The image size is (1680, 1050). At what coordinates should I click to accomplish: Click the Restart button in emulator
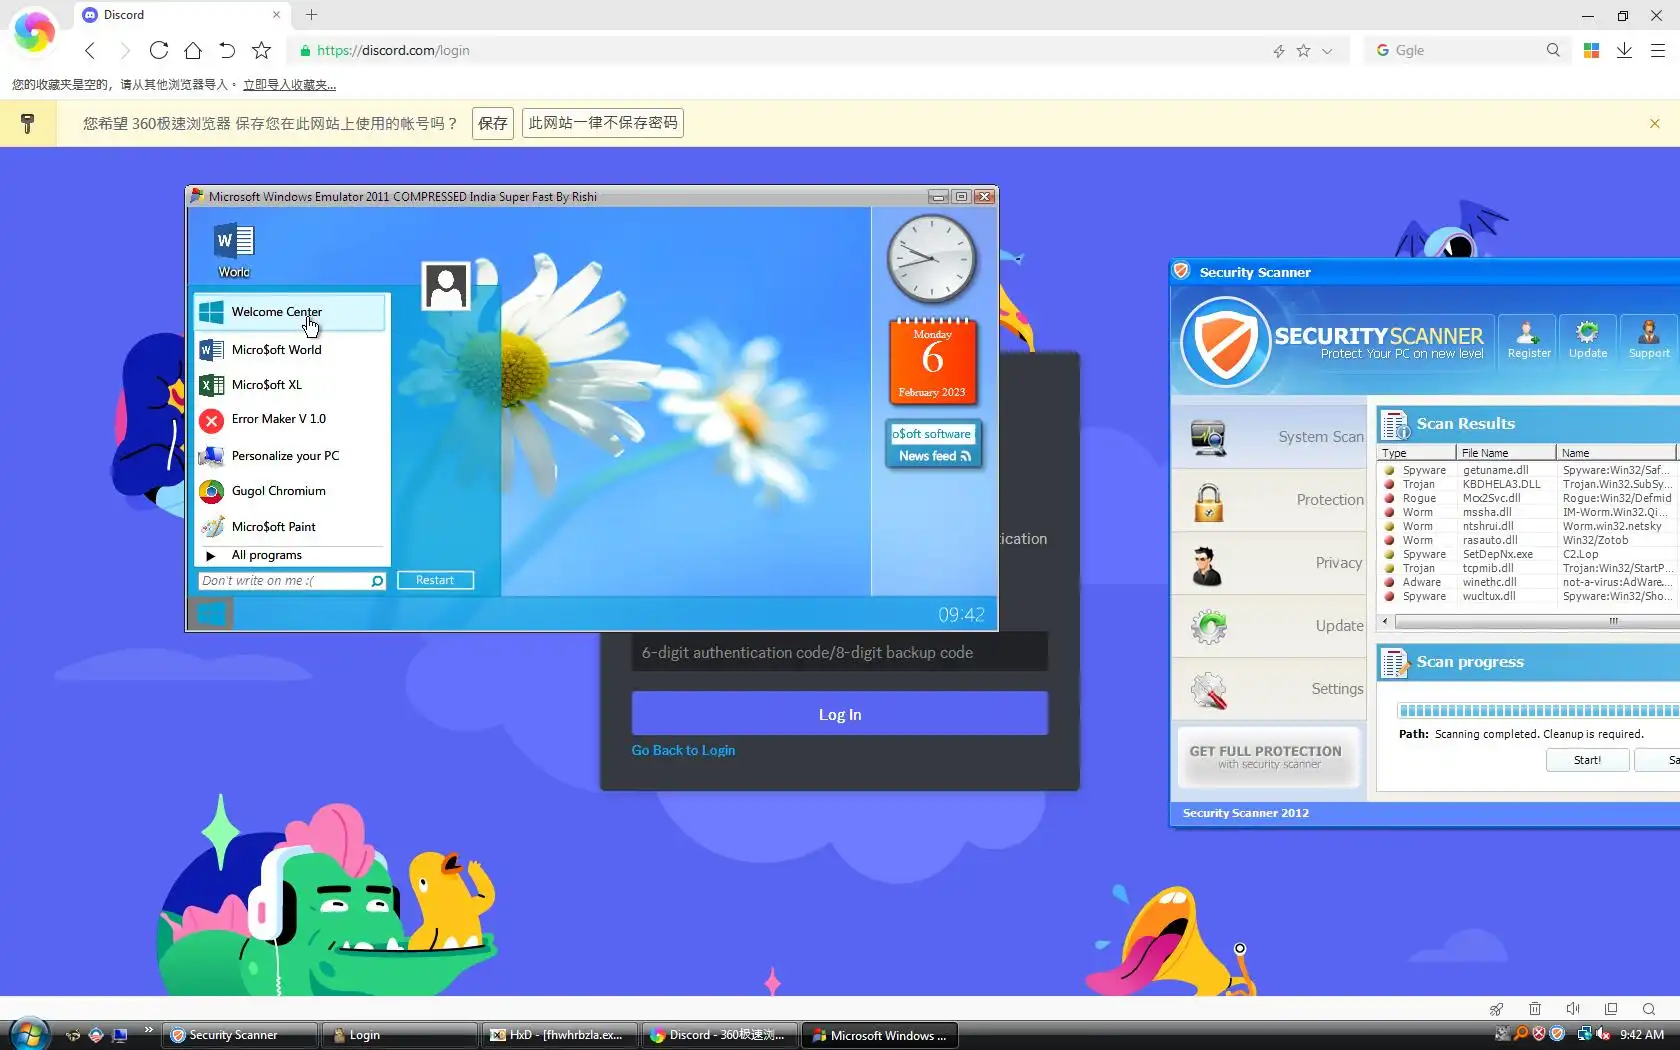click(x=435, y=580)
